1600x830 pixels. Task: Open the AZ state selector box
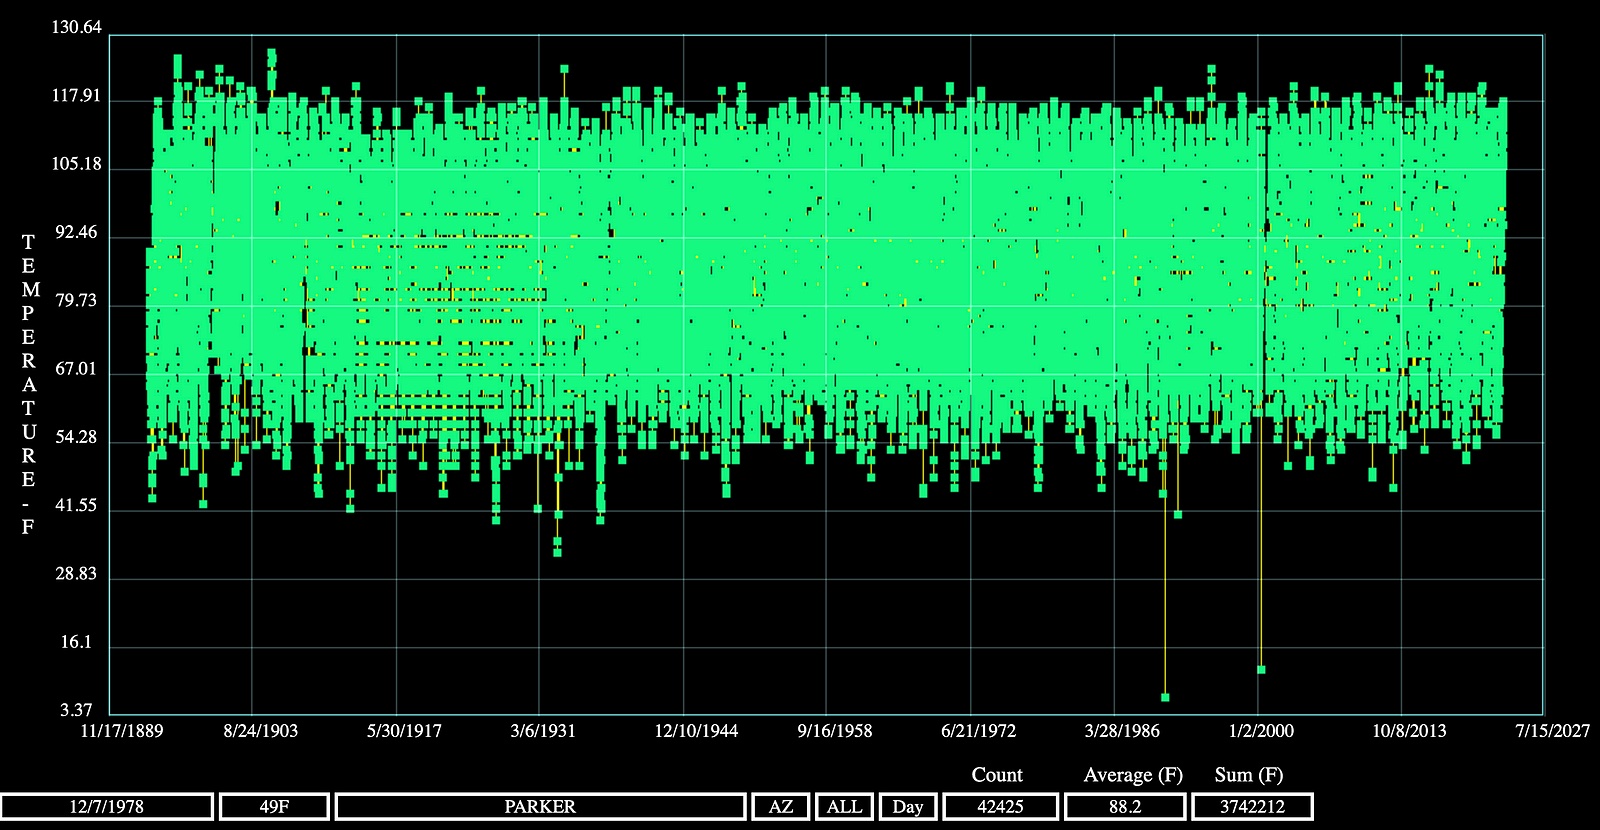[780, 807]
